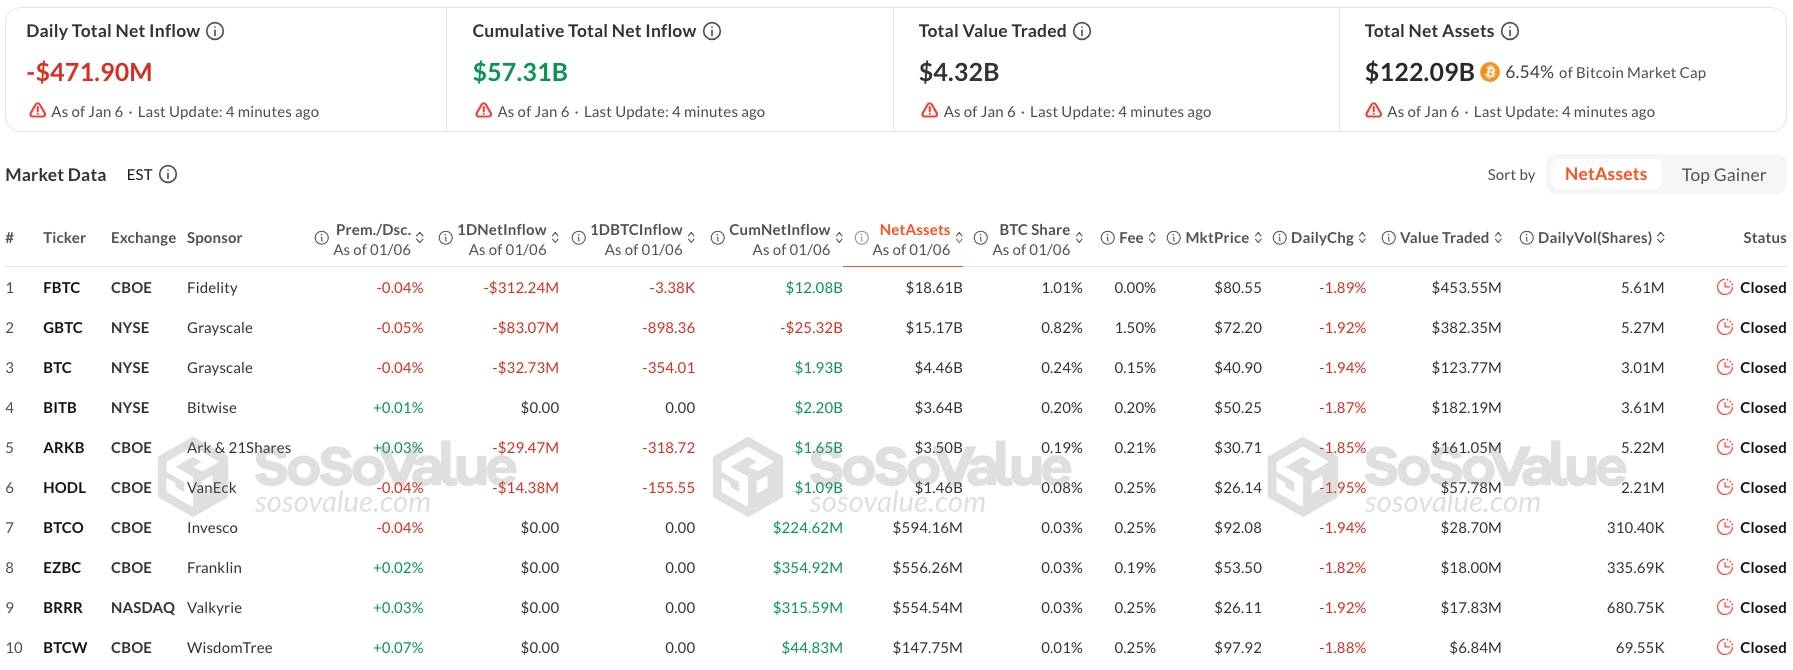This screenshot has width=1793, height=670.
Task: Open the FBTC ticker row link
Action: pyautogui.click(x=61, y=288)
